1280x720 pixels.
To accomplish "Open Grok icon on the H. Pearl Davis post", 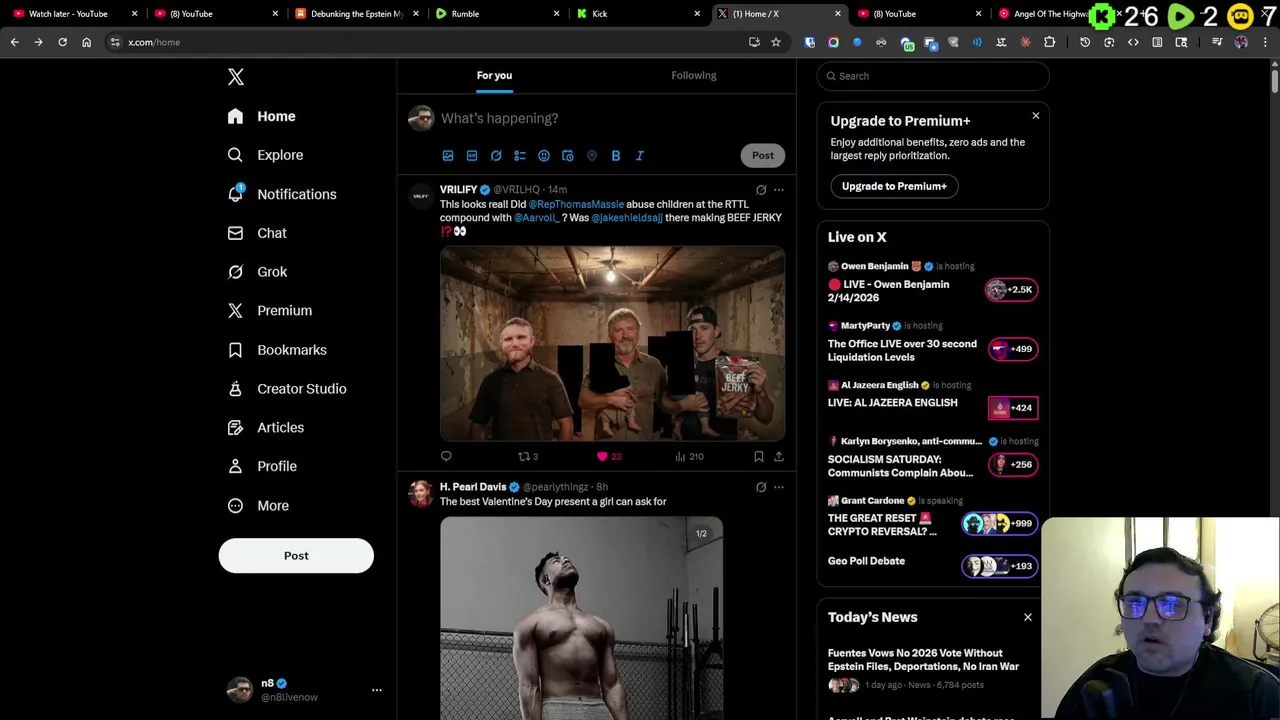I will [761, 488].
